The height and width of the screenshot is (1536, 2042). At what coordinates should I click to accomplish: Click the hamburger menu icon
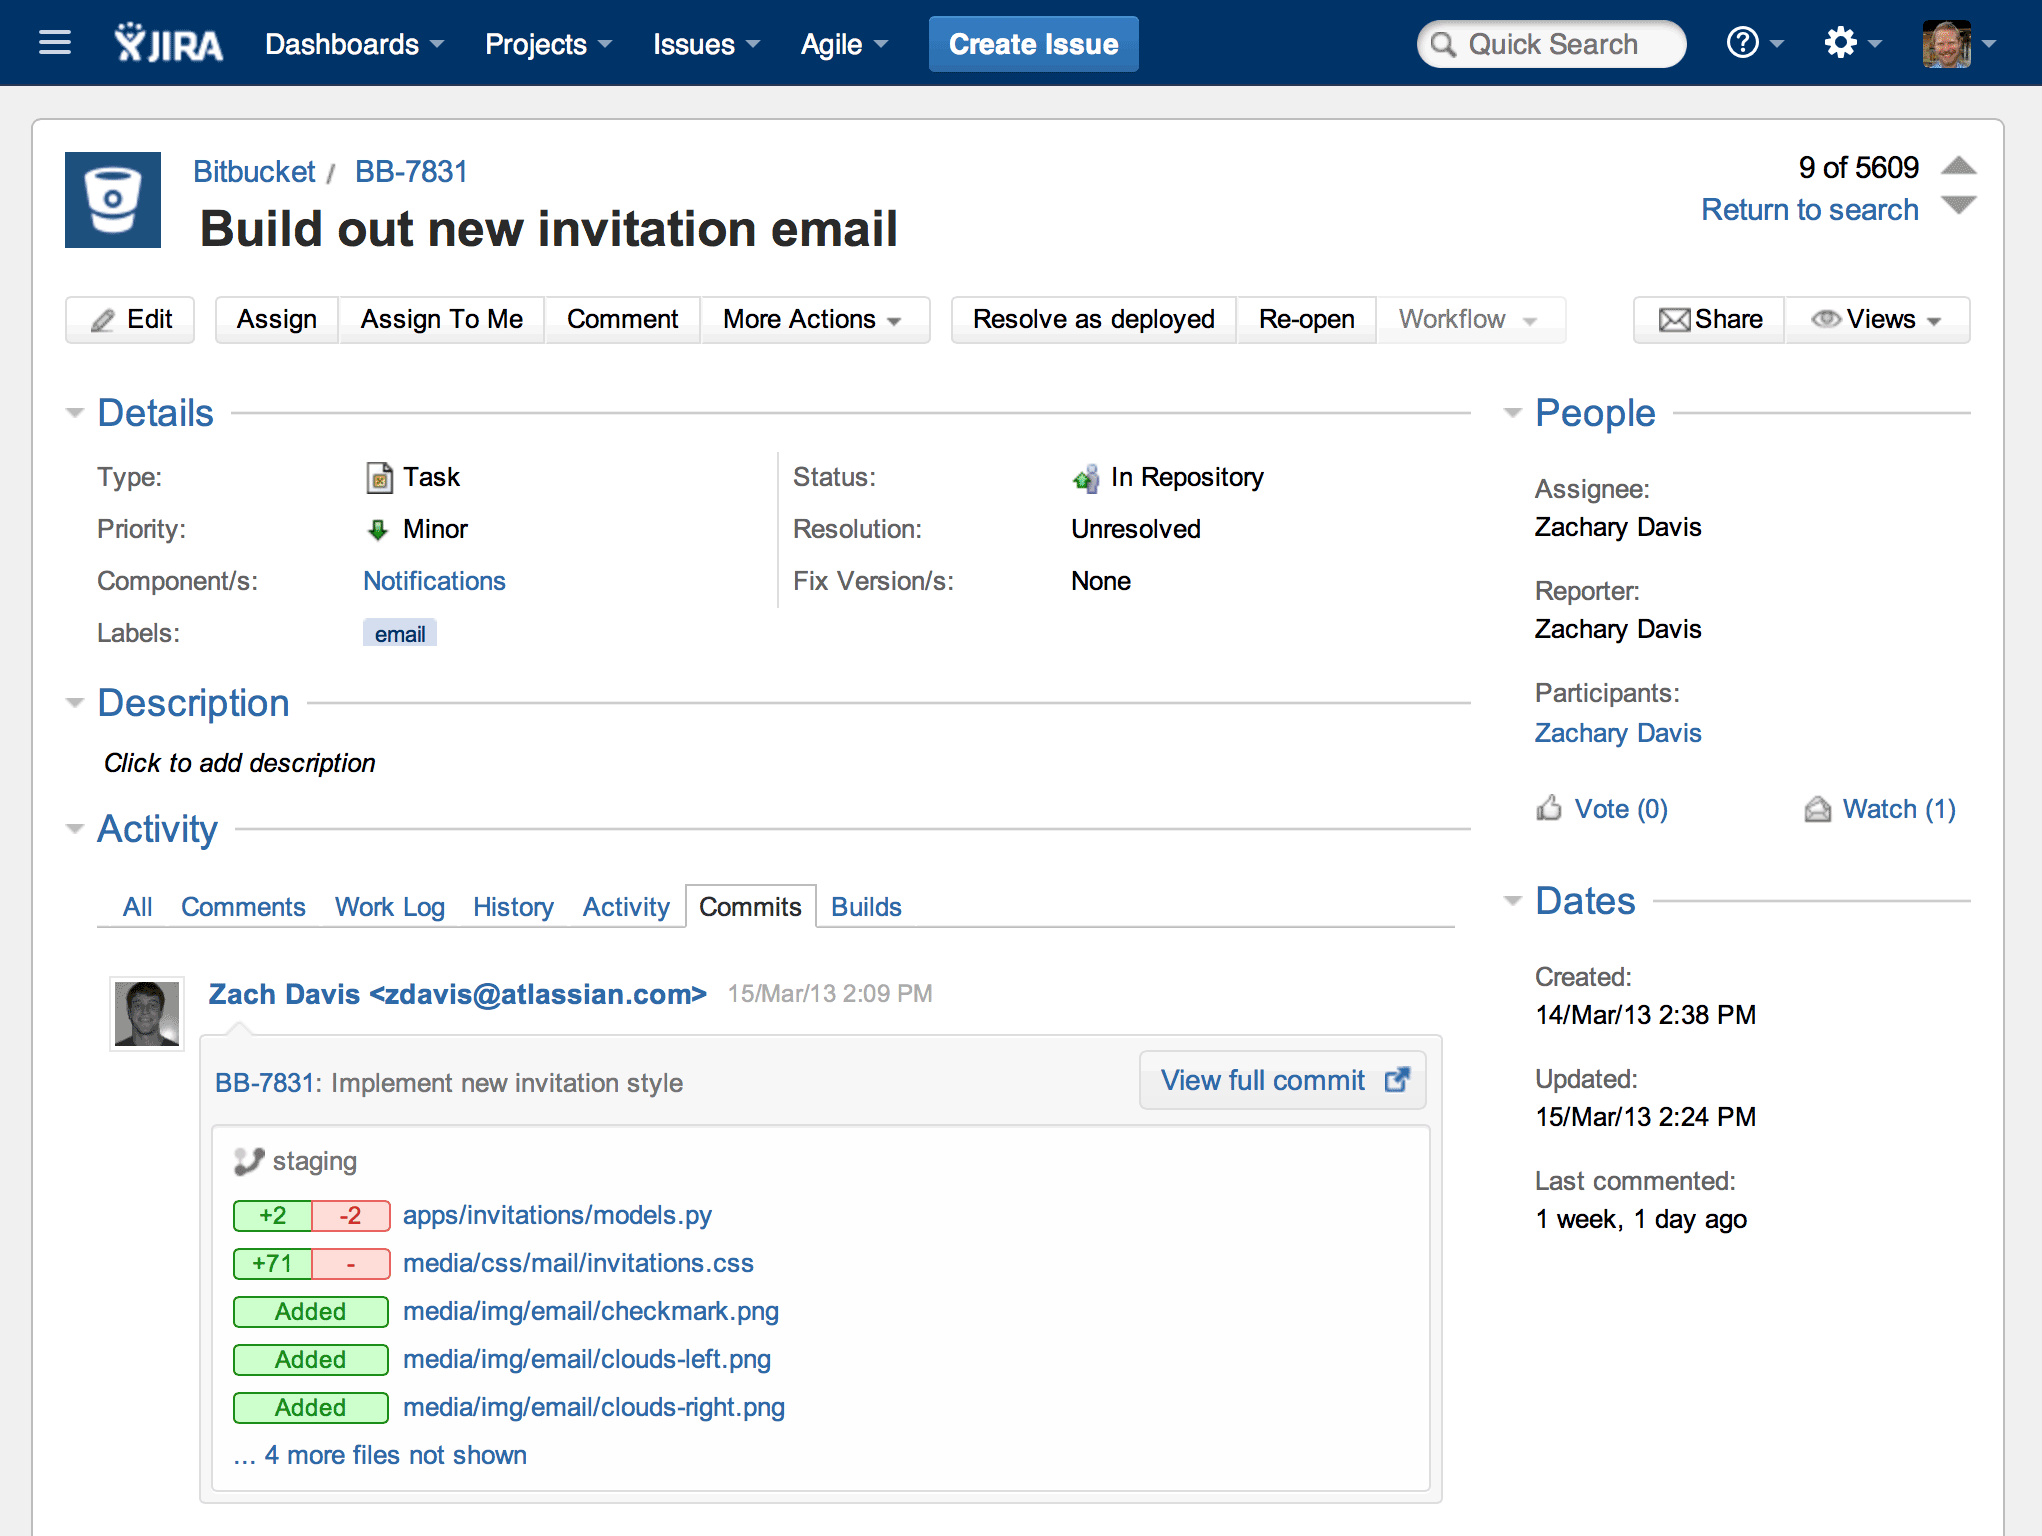pos(54,43)
